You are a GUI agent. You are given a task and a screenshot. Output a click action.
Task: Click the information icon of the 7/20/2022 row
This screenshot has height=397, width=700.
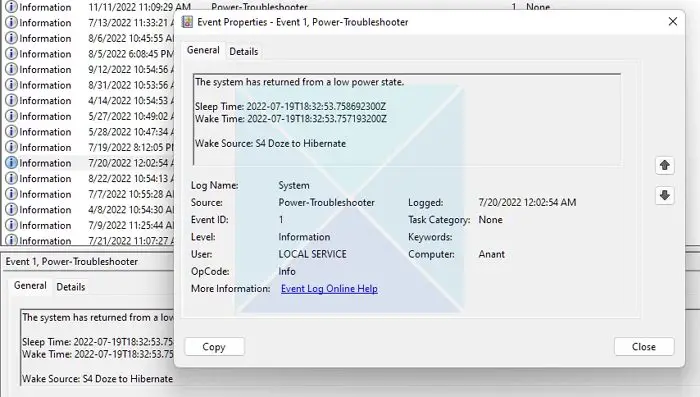(x=11, y=163)
